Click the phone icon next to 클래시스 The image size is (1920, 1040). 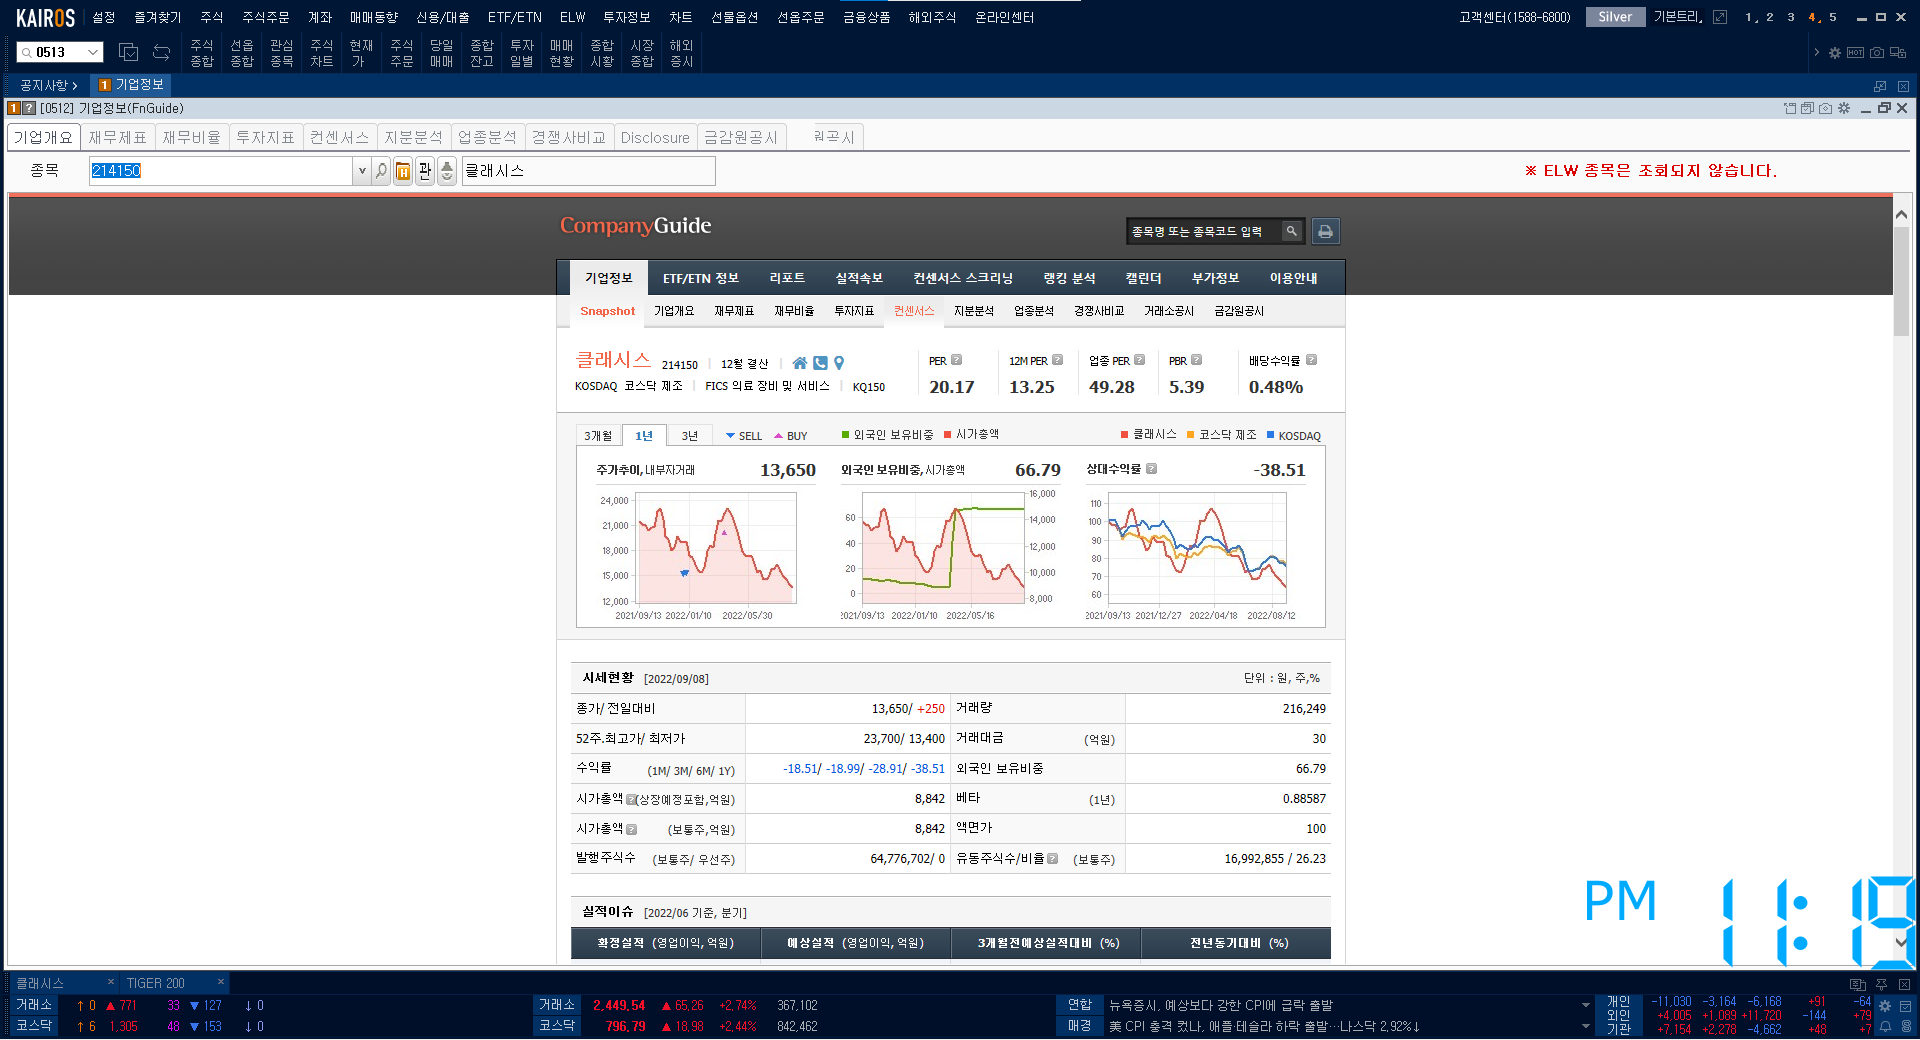[820, 363]
